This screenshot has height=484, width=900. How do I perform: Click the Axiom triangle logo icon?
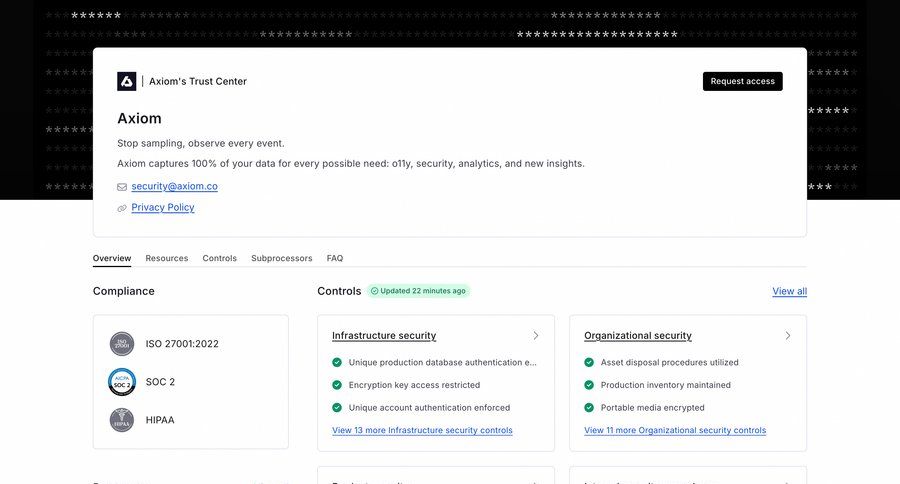click(127, 82)
